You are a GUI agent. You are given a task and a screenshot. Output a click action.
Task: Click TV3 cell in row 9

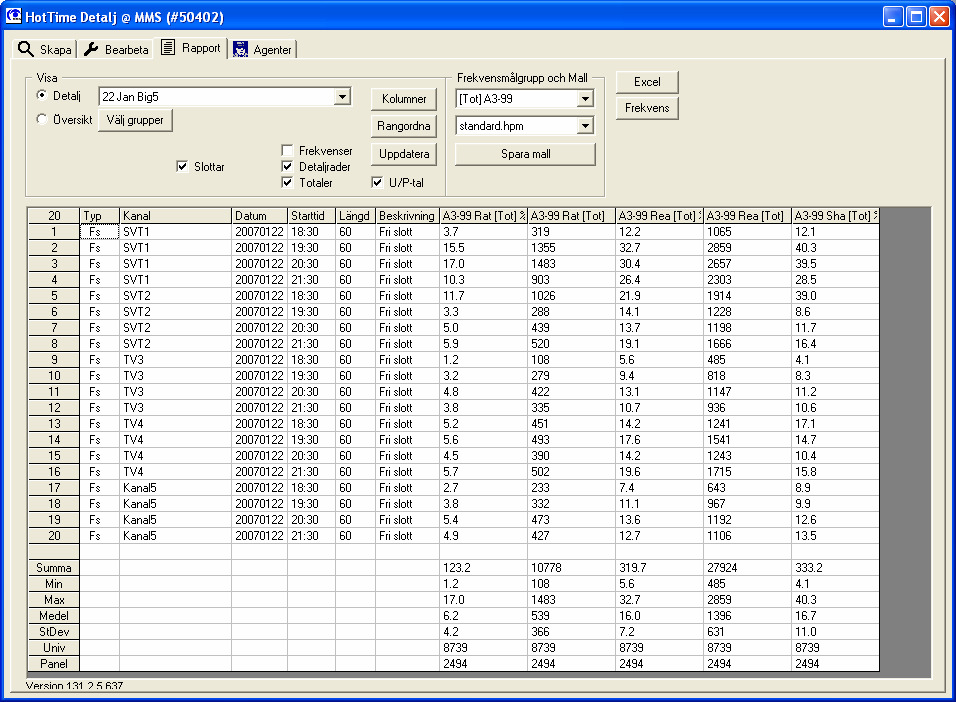[176, 360]
